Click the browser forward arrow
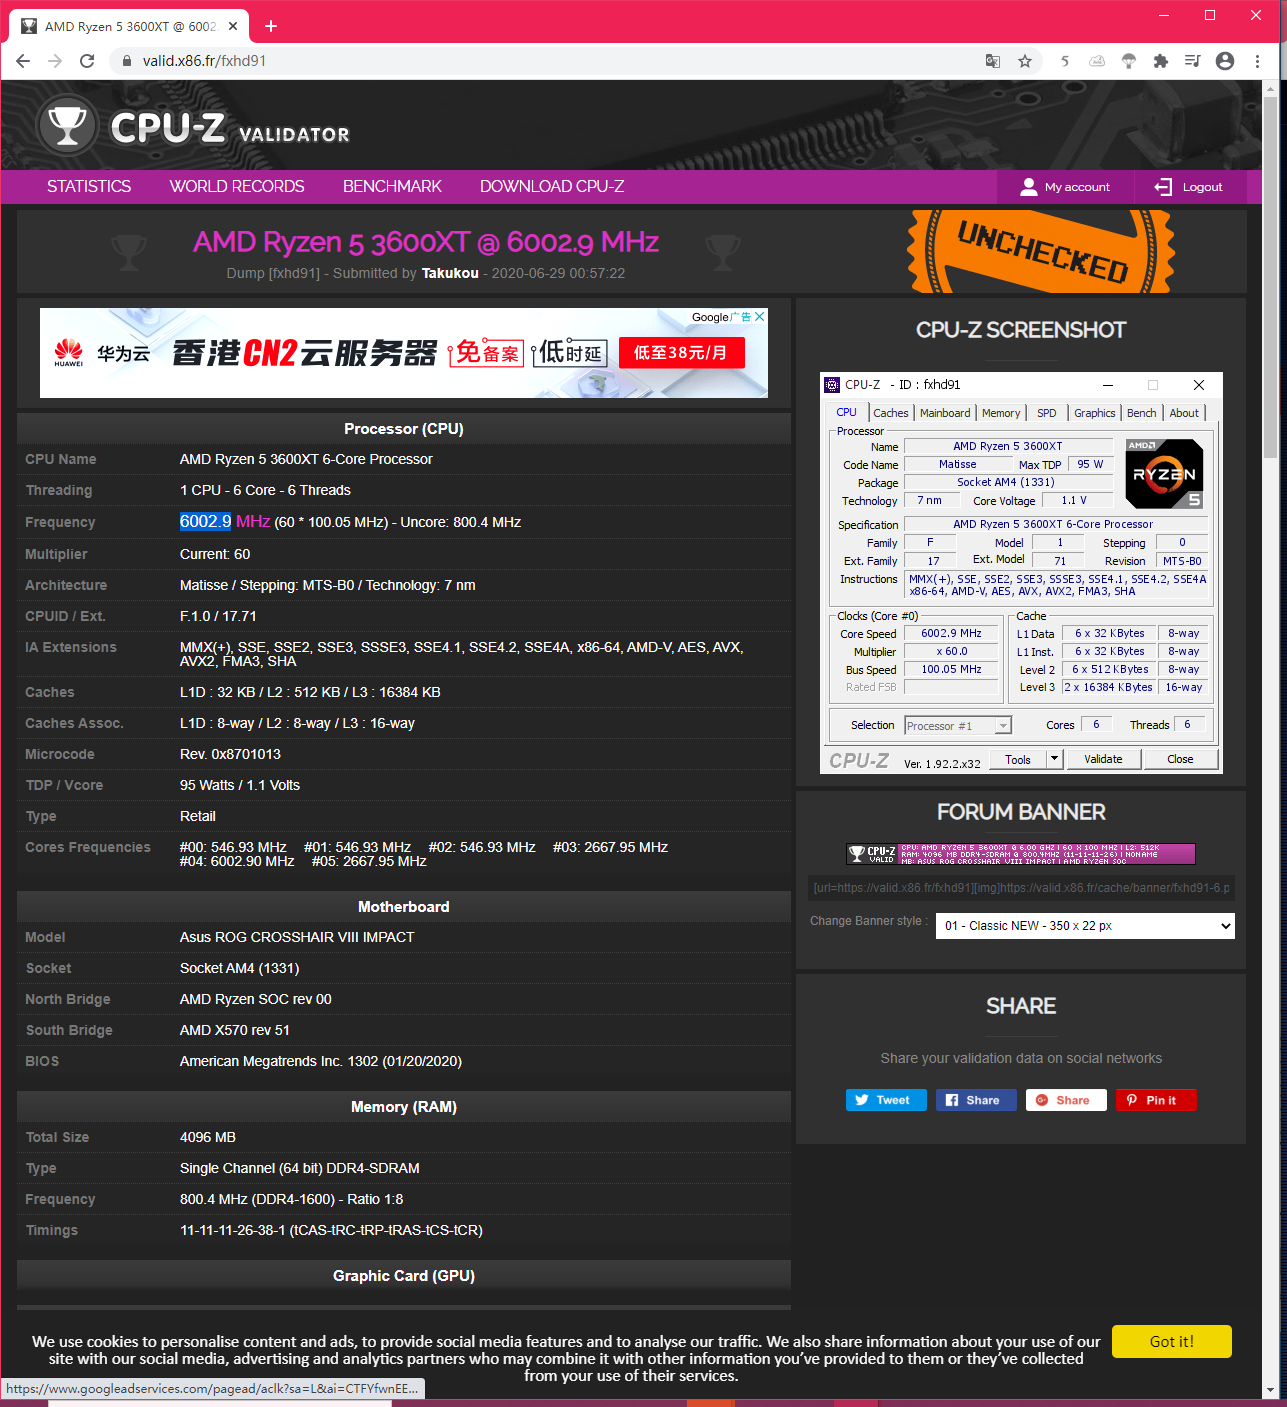Screen dimensions: 1287x1407 click(x=55, y=61)
